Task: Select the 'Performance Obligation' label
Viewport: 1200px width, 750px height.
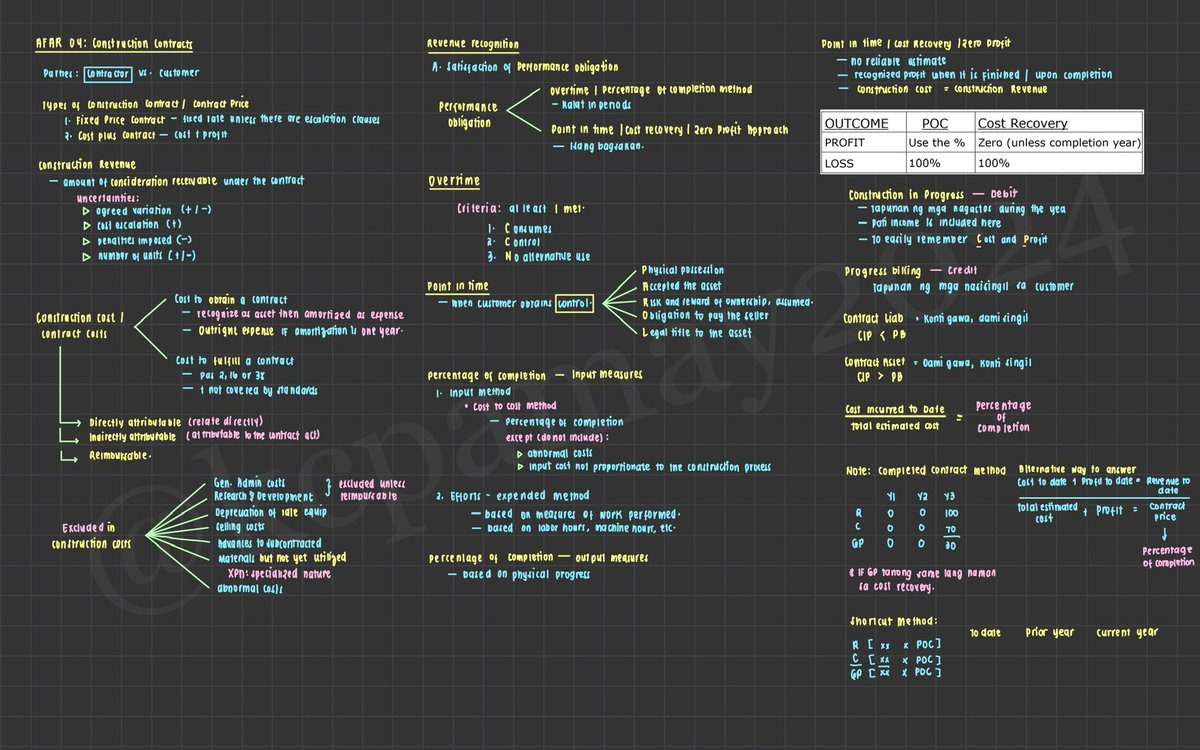Action: point(467,114)
